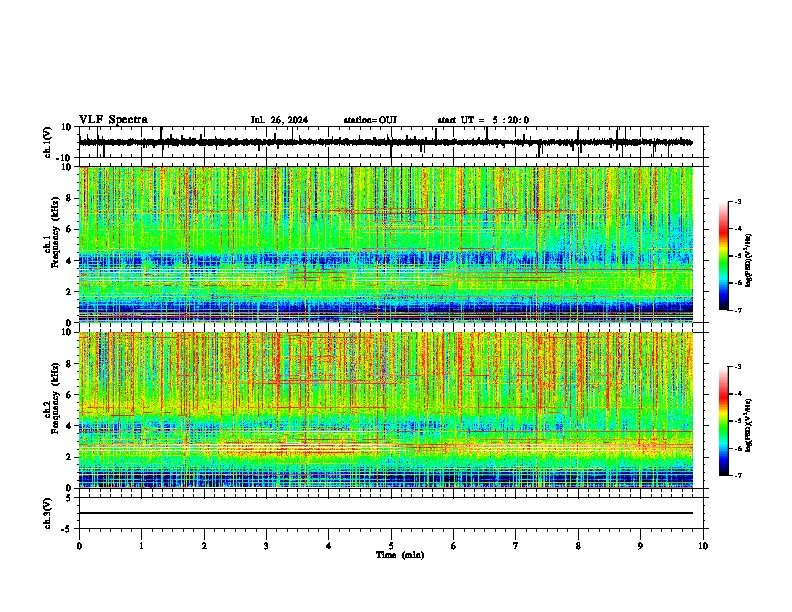This screenshot has height=612, width=792.
Task: Click the ch.1 spectrogram color scale bar
Action: 724,256
